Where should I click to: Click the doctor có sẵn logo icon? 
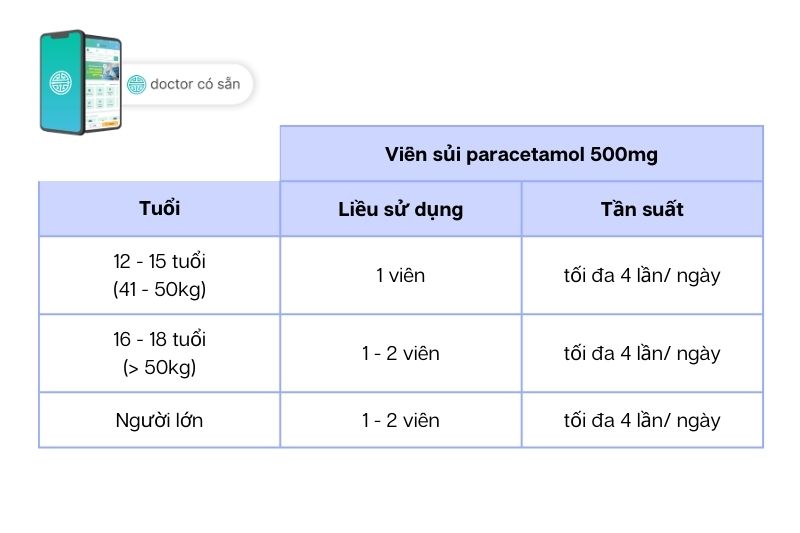[x=136, y=85]
